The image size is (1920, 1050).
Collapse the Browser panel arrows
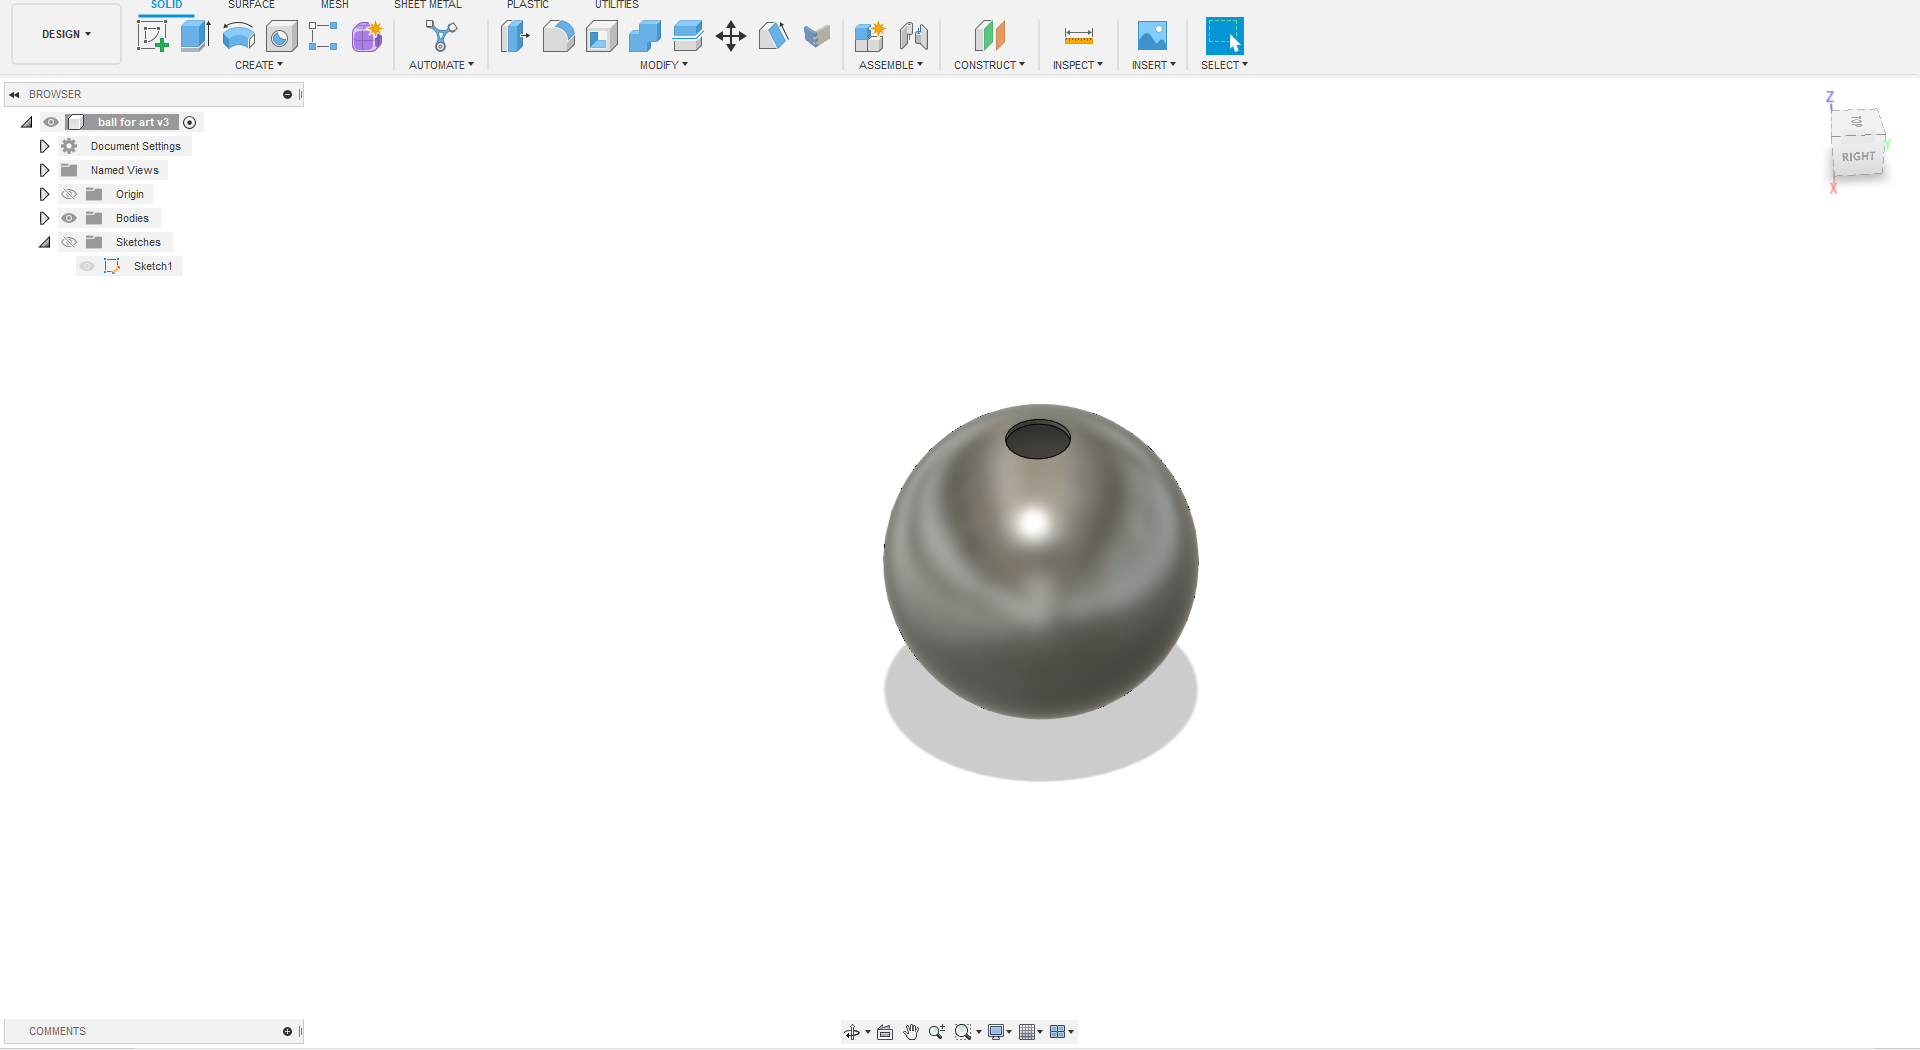click(x=14, y=94)
